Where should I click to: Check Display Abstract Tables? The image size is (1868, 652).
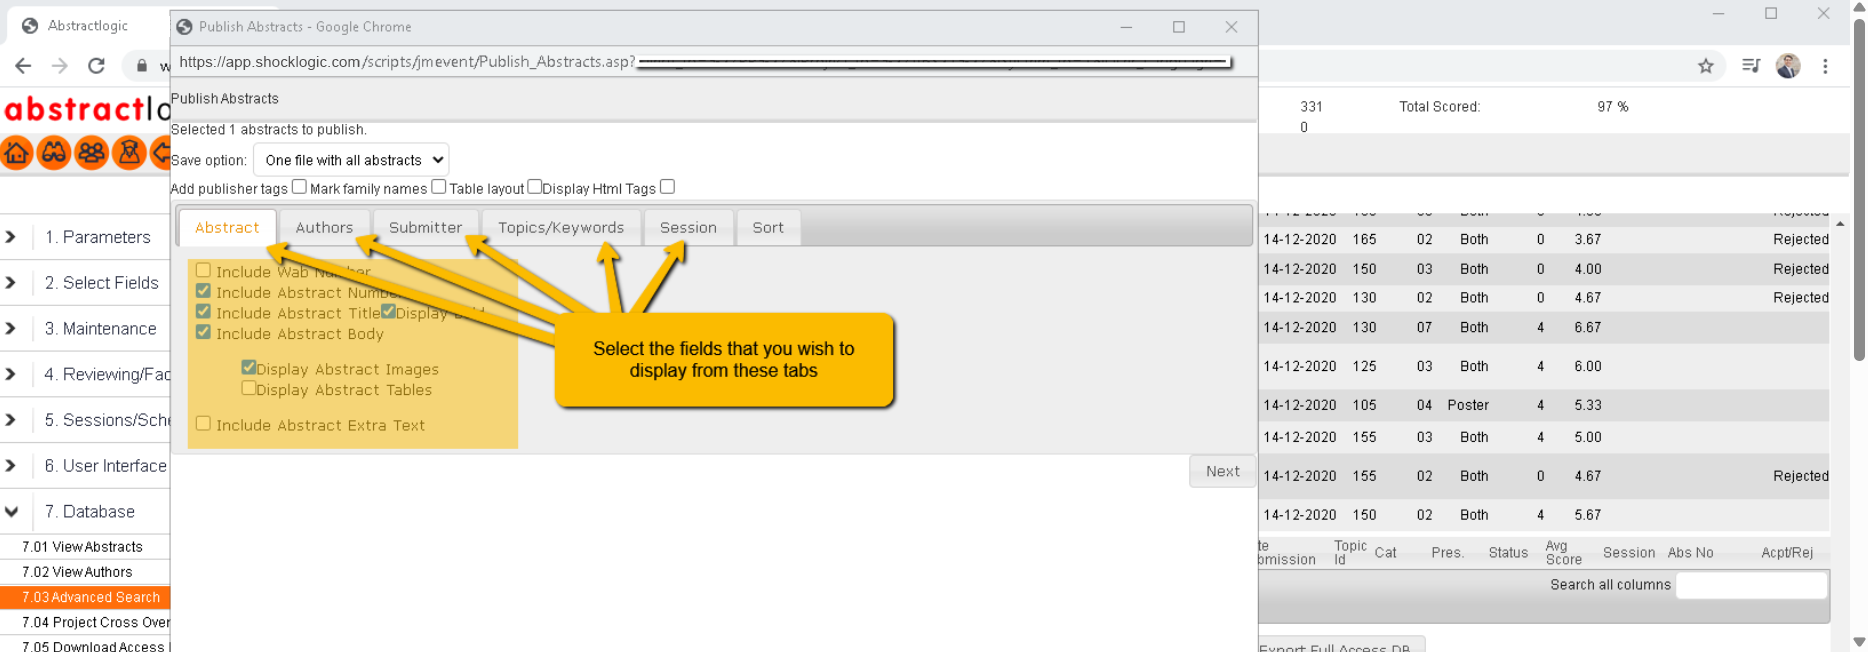248,388
